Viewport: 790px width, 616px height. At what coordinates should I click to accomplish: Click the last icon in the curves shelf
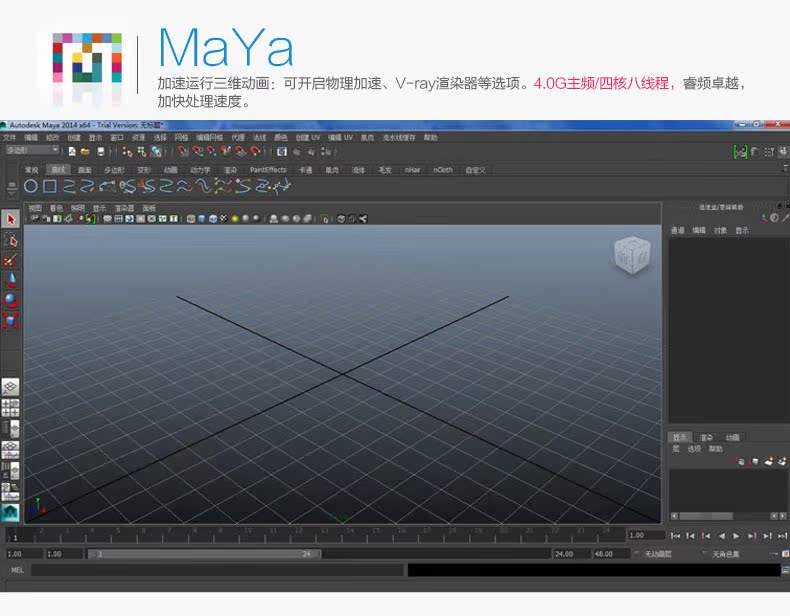pyautogui.click(x=283, y=186)
